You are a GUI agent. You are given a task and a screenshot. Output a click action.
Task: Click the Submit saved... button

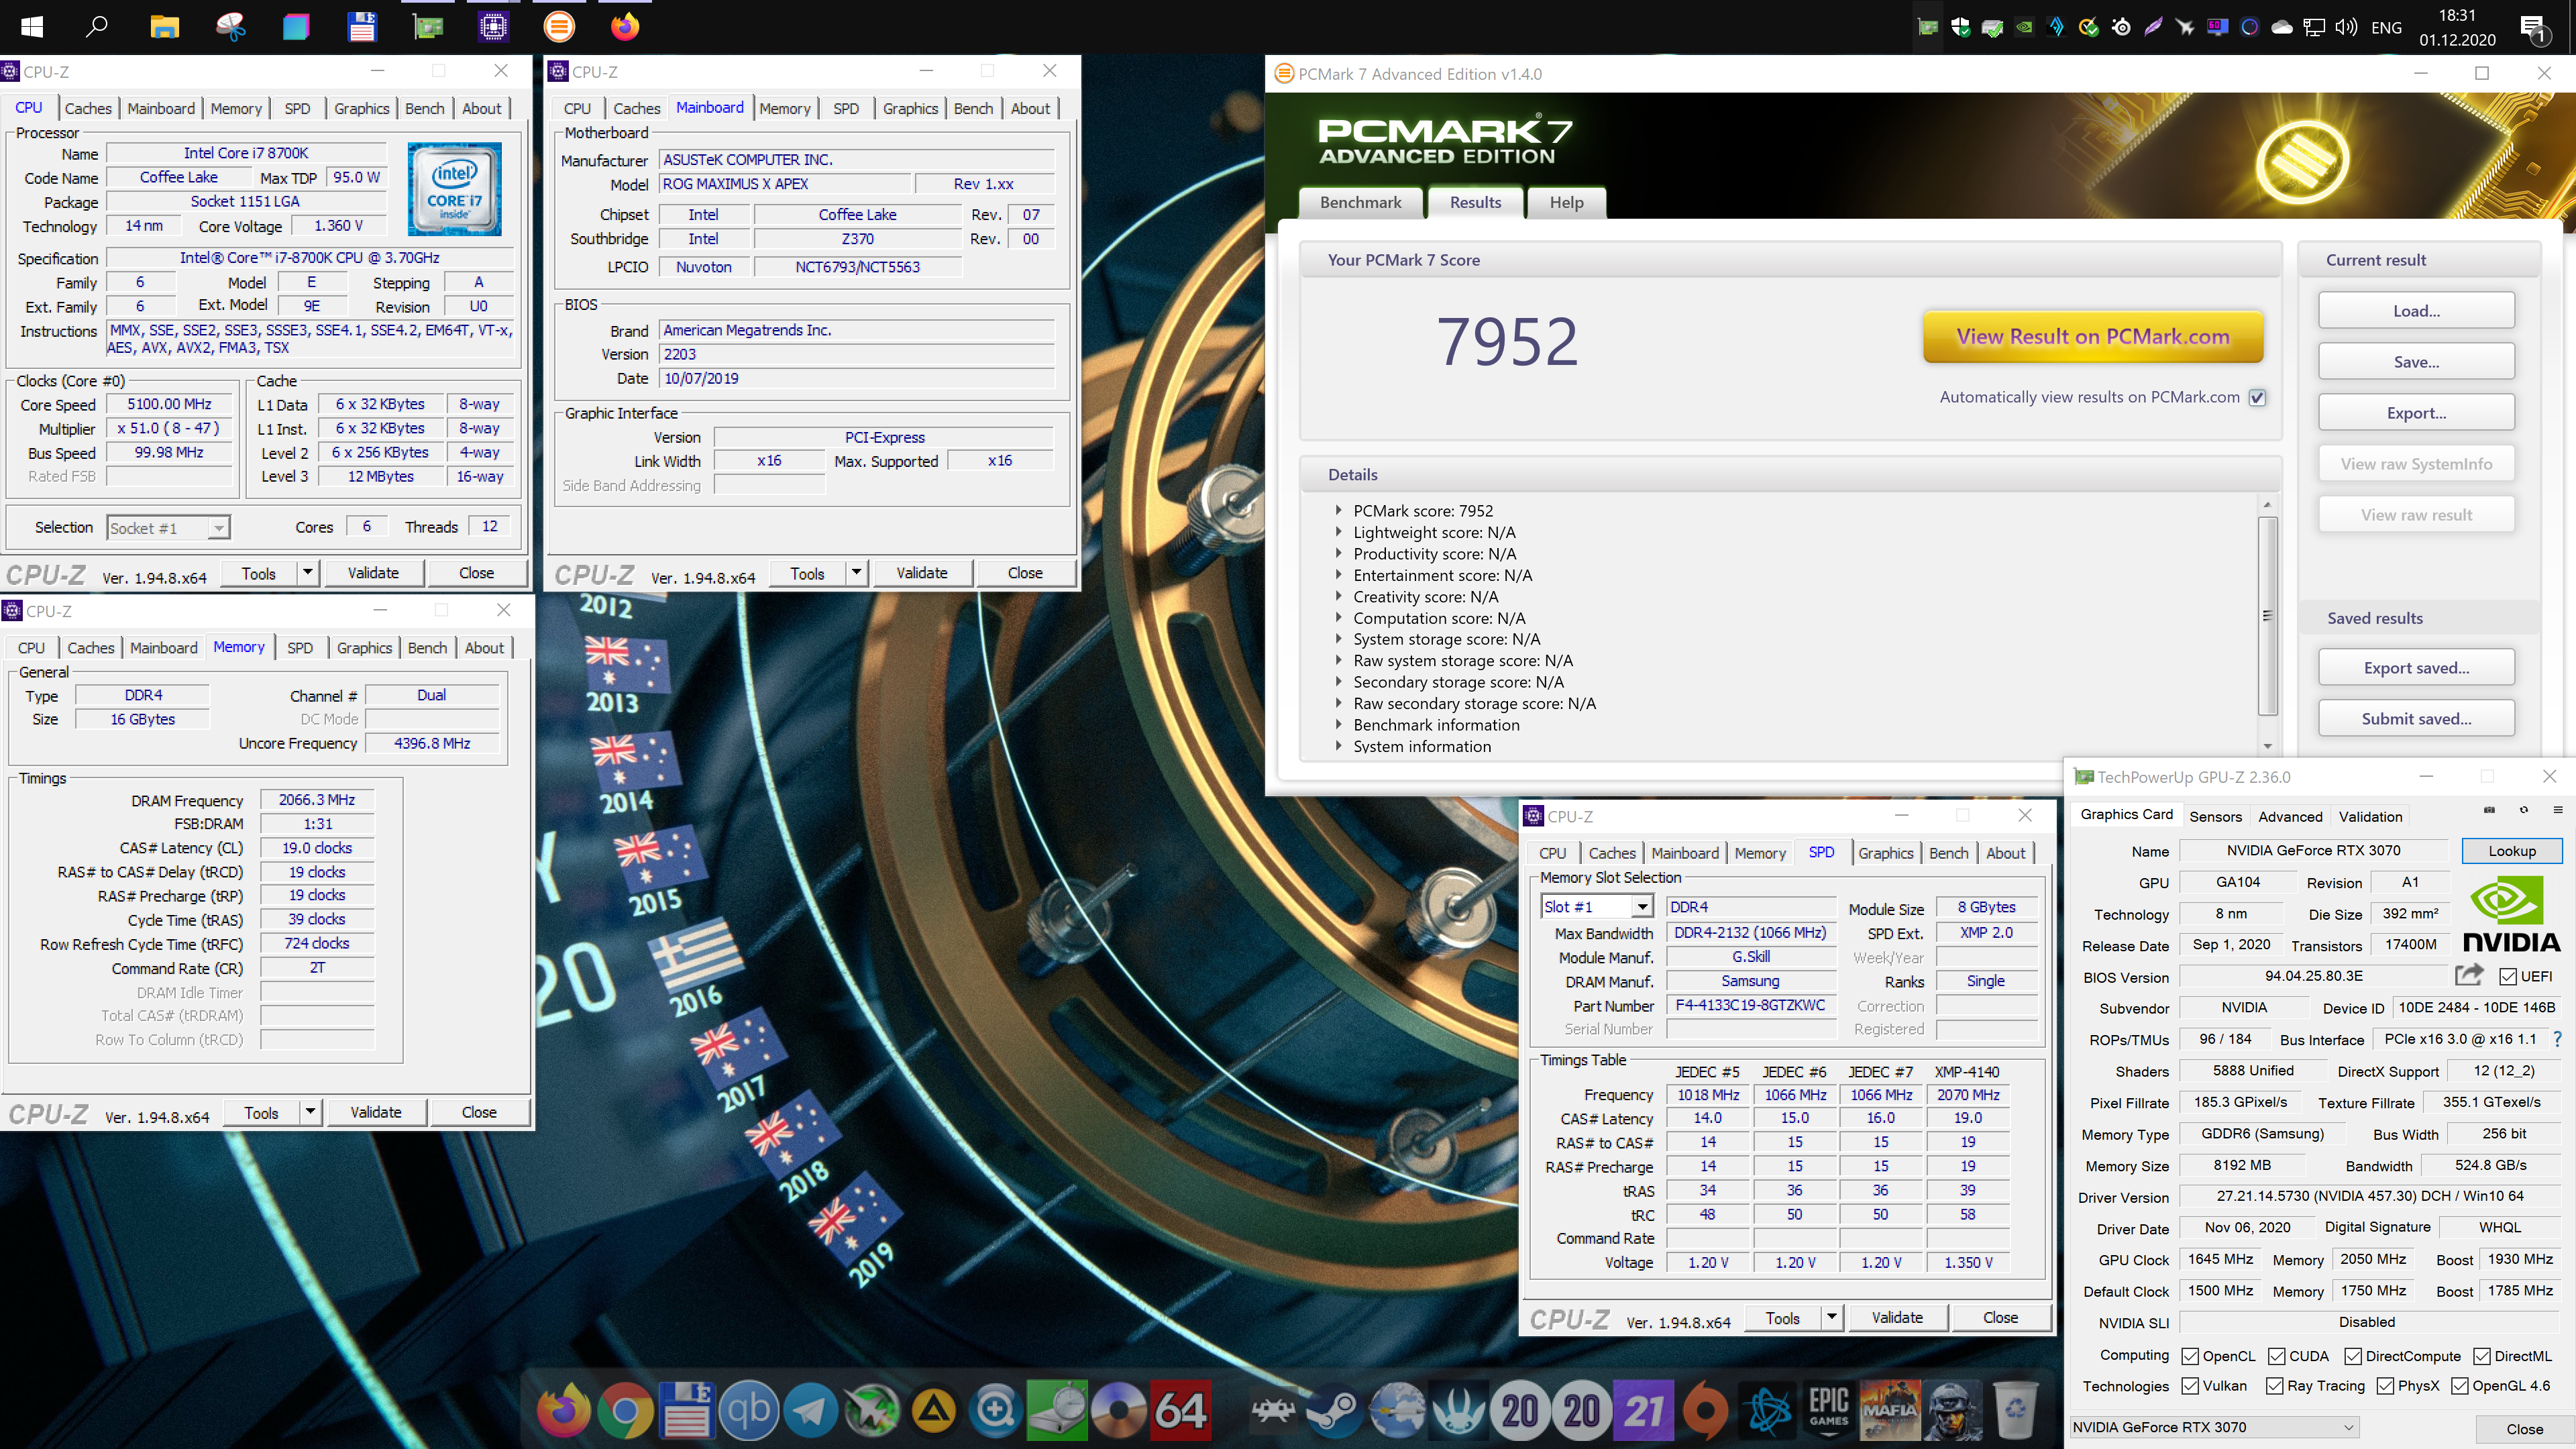pos(2416,718)
